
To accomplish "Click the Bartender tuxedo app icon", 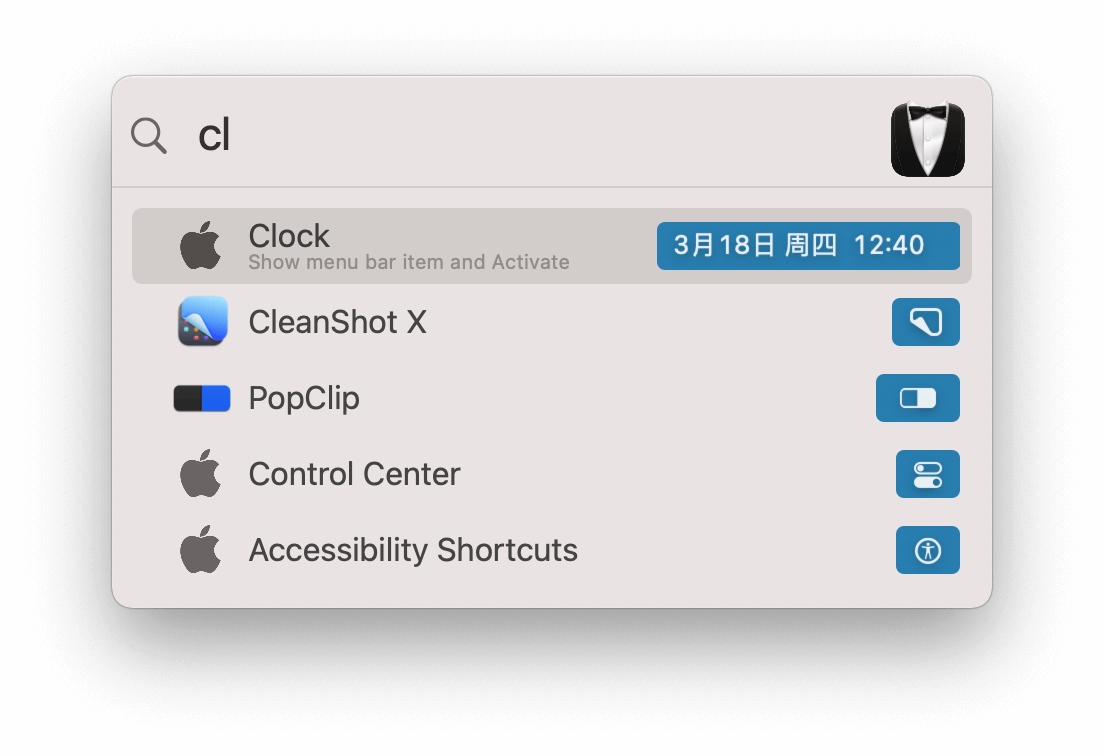I will point(927,139).
